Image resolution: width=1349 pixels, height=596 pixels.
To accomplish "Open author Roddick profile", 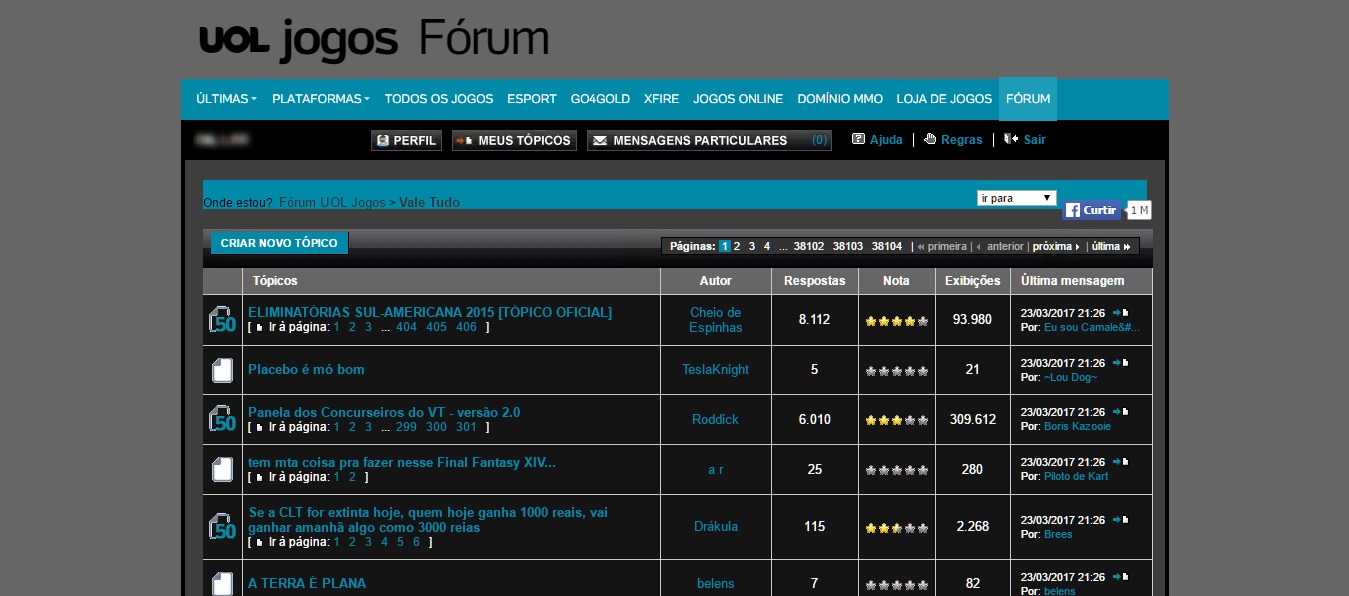I will pyautogui.click(x=715, y=419).
